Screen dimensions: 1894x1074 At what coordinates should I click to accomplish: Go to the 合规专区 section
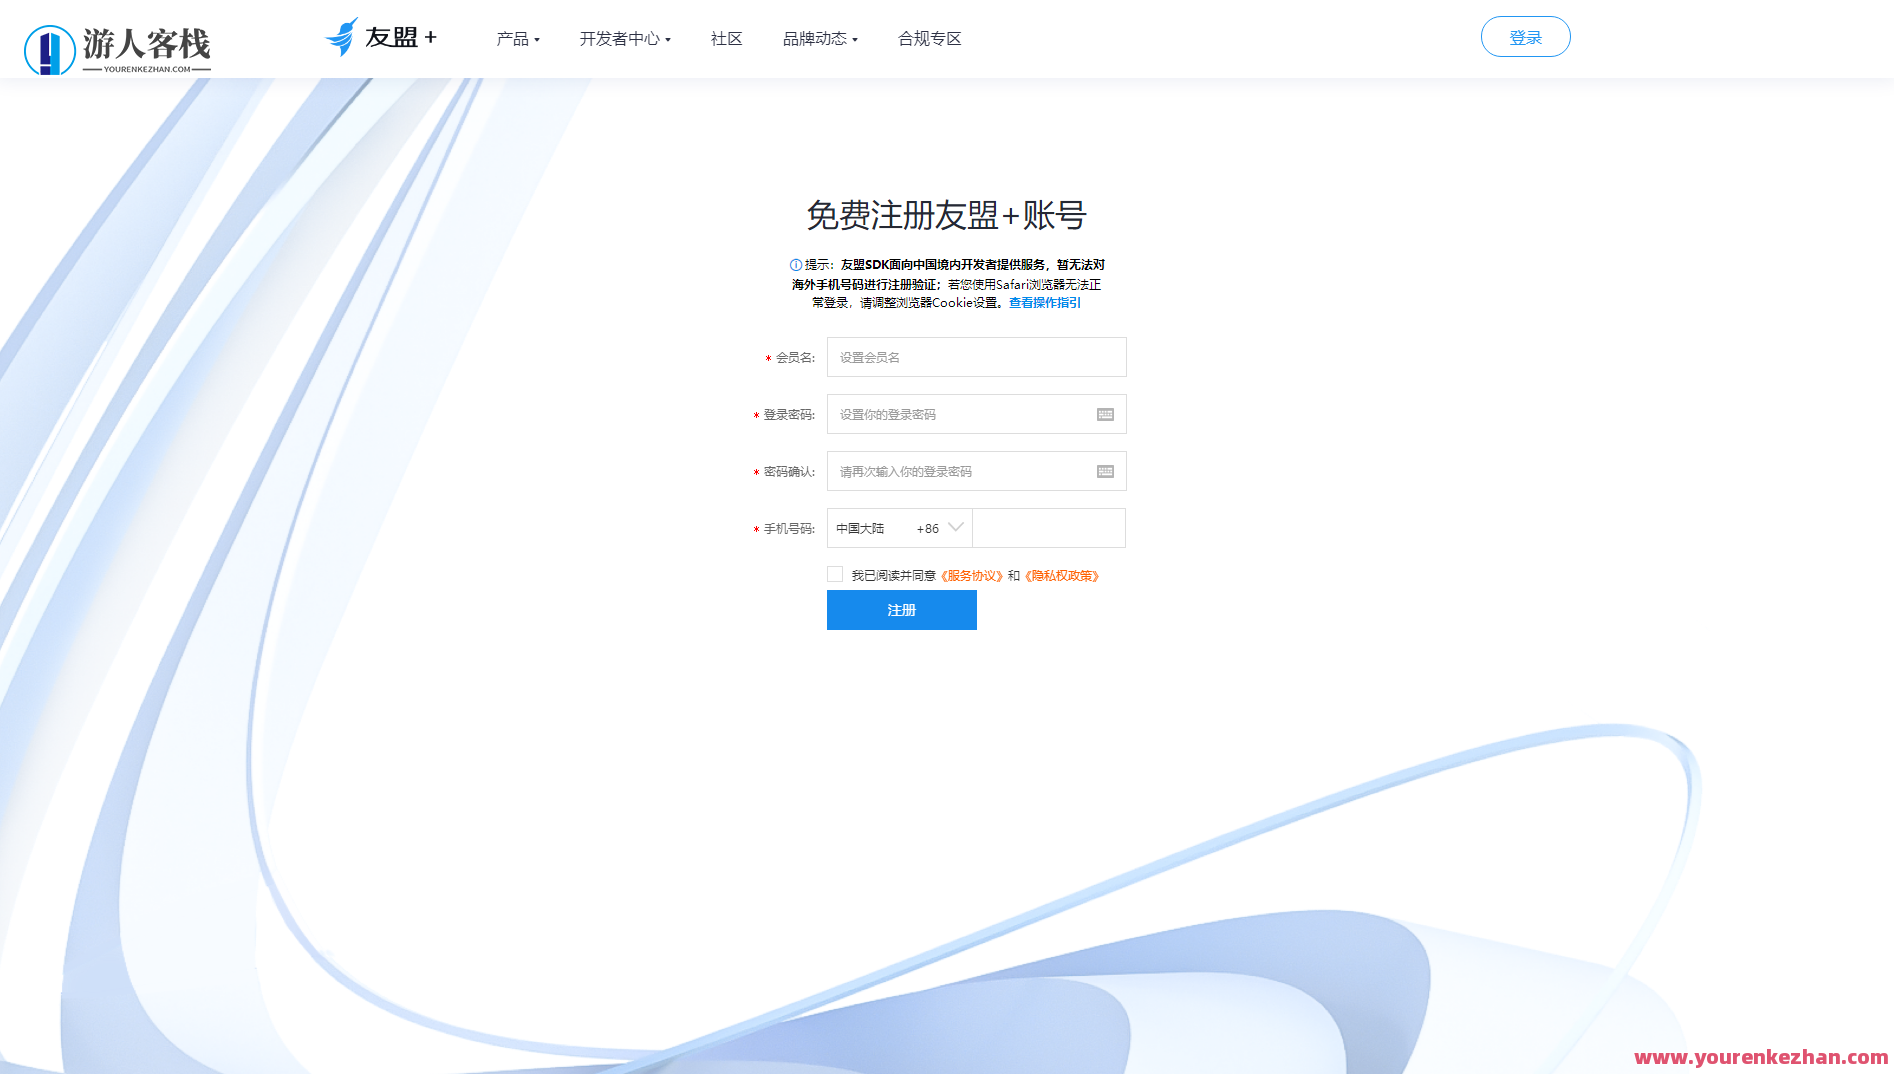point(928,39)
